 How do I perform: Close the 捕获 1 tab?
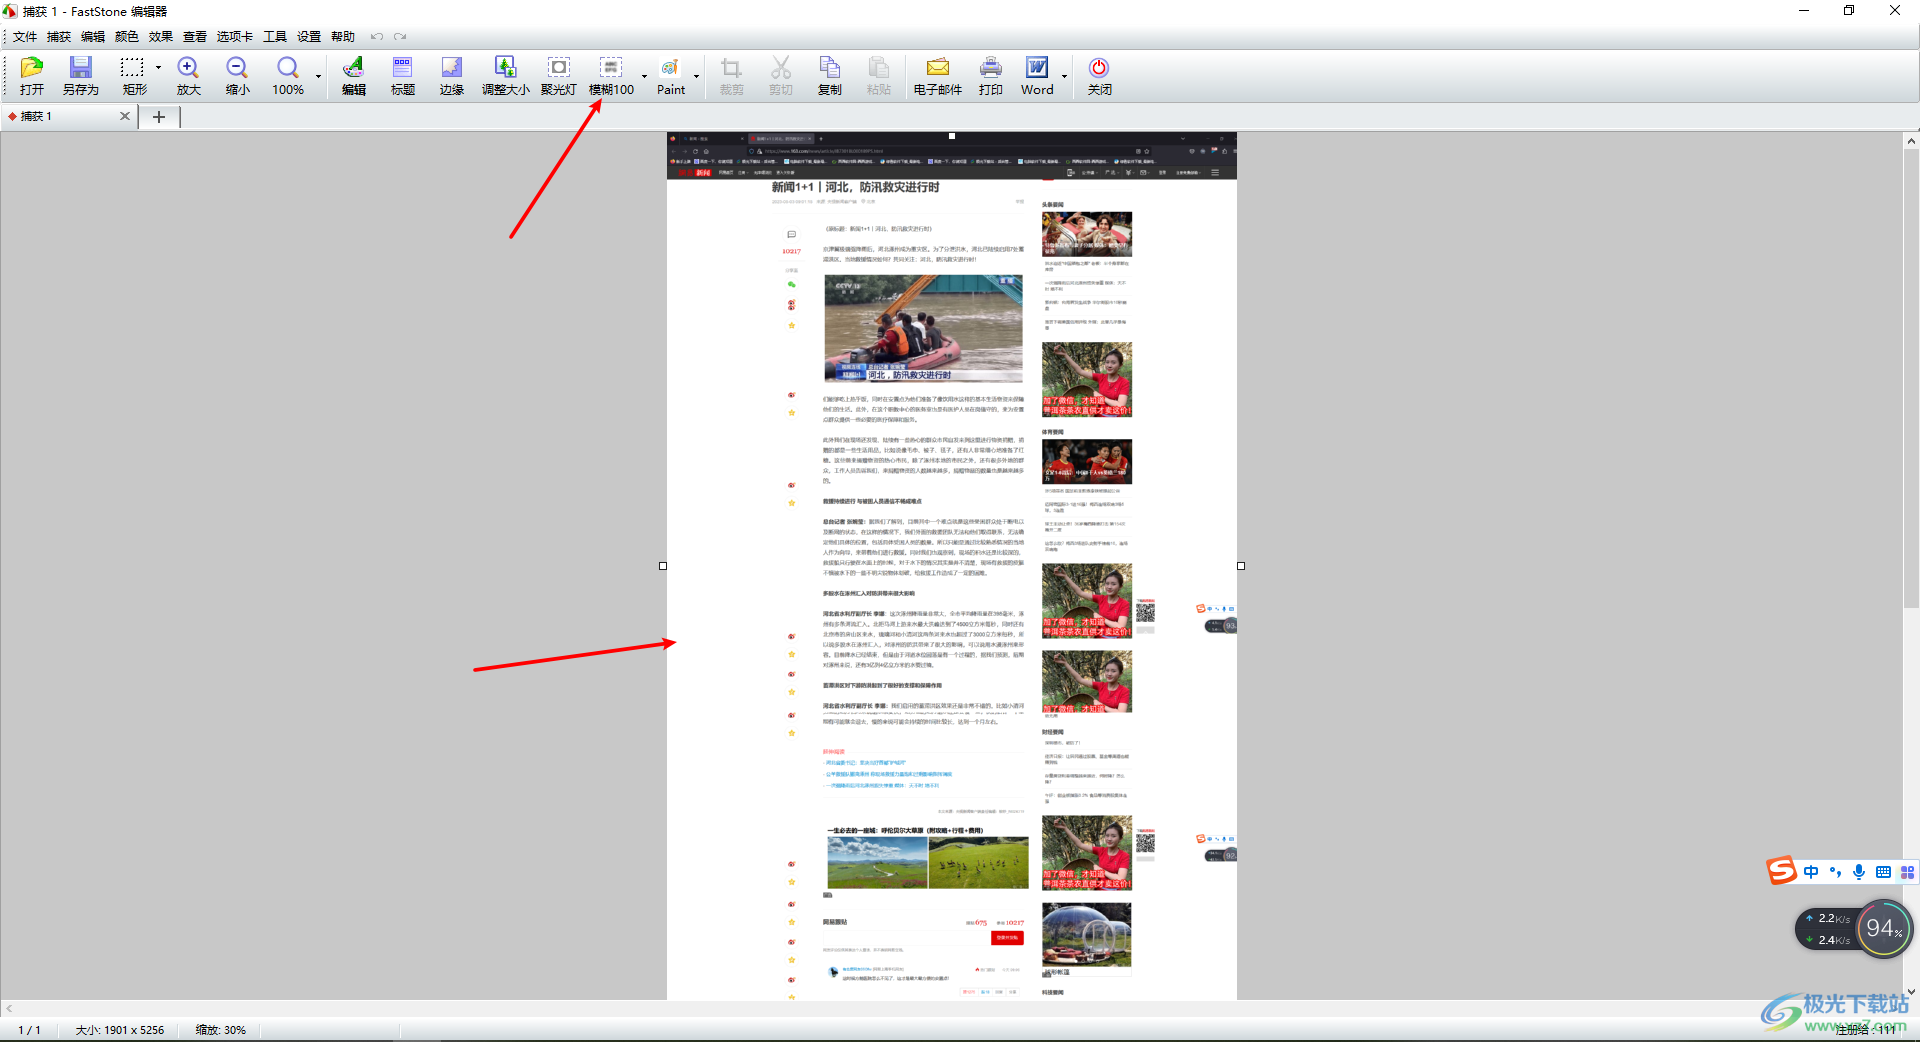point(125,116)
